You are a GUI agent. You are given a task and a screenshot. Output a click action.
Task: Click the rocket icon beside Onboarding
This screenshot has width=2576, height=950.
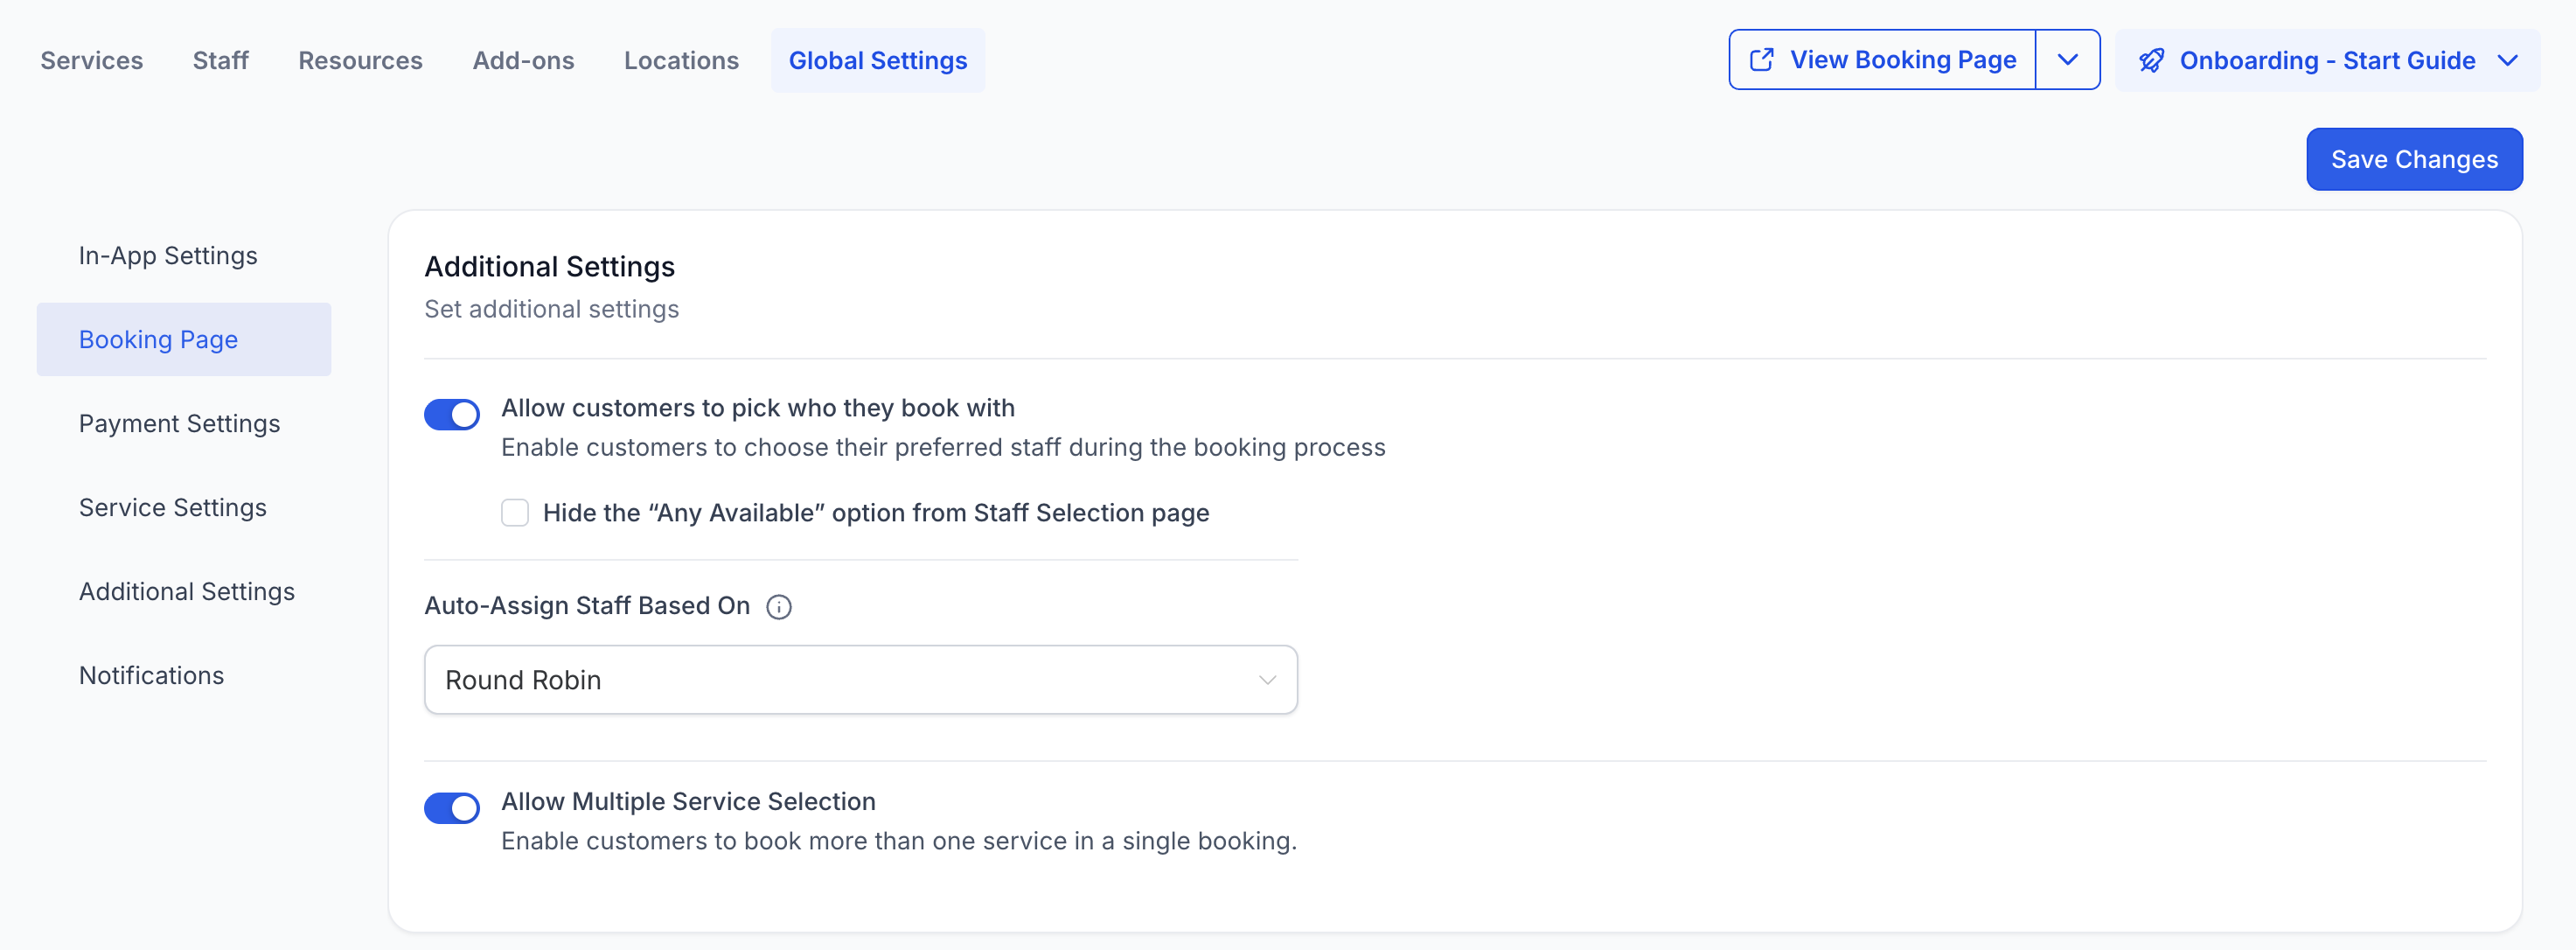coord(2151,61)
